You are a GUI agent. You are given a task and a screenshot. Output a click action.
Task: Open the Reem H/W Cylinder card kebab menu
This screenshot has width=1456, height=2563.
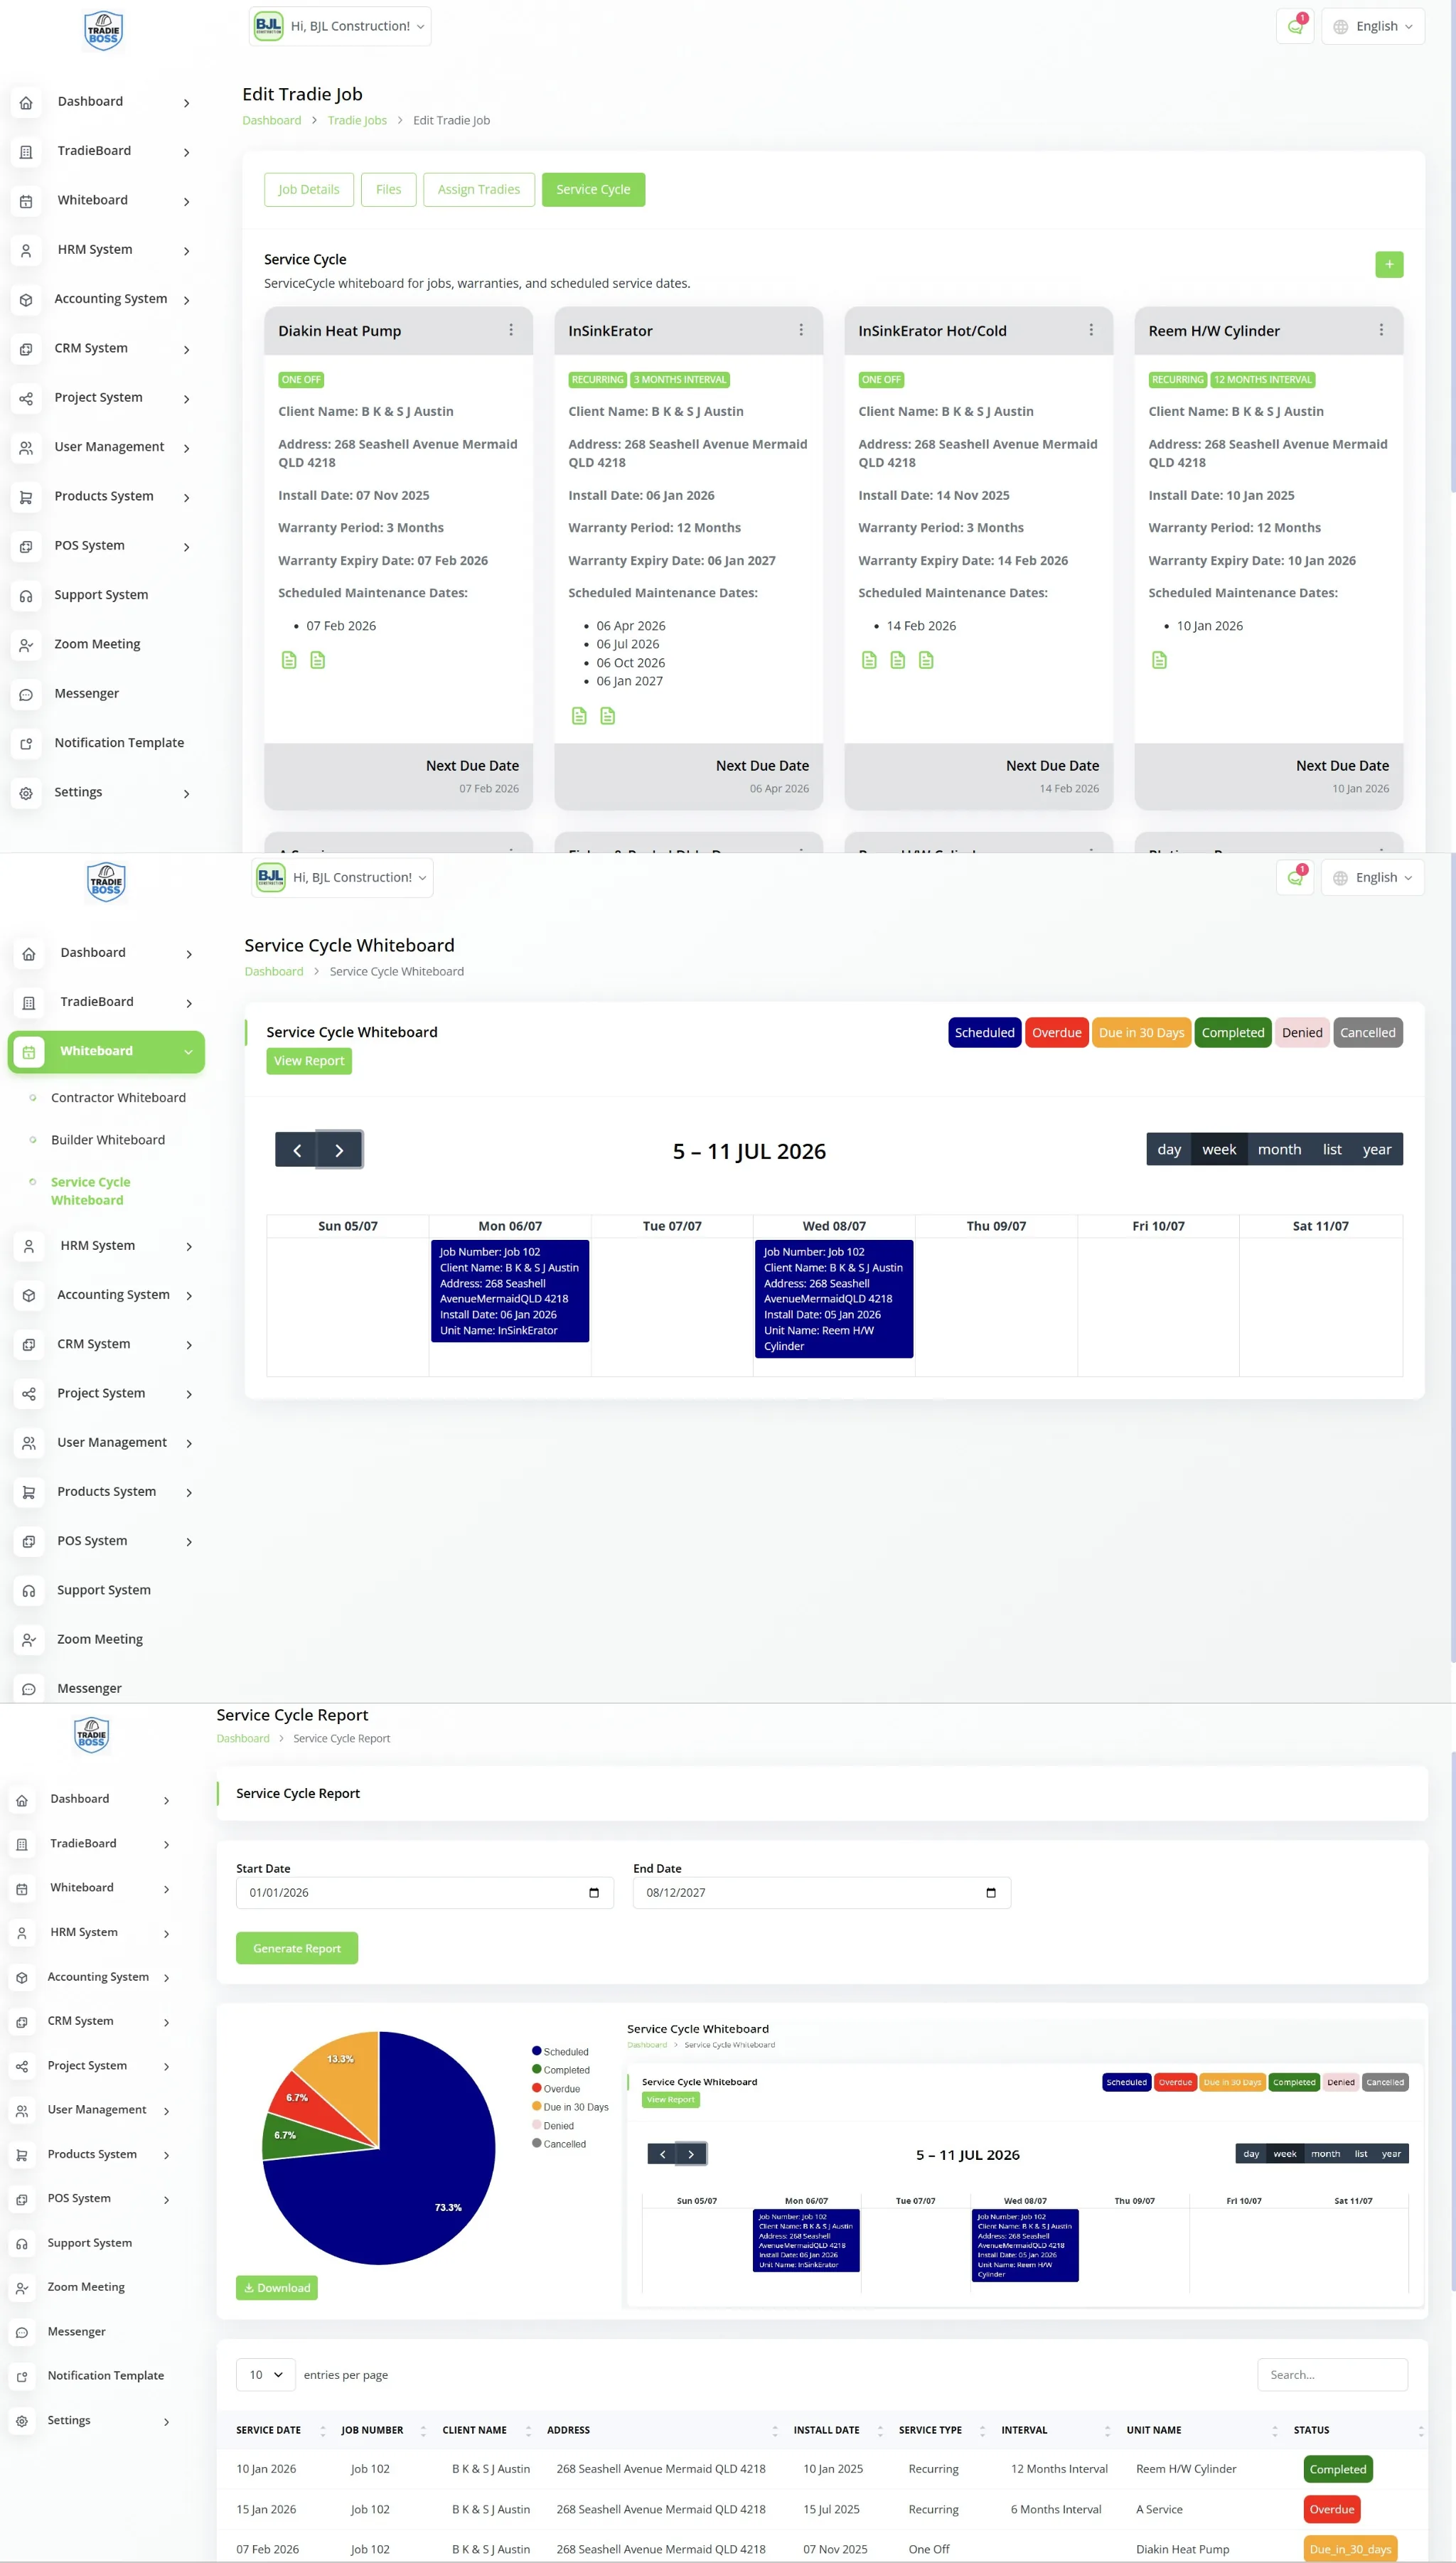point(1381,330)
